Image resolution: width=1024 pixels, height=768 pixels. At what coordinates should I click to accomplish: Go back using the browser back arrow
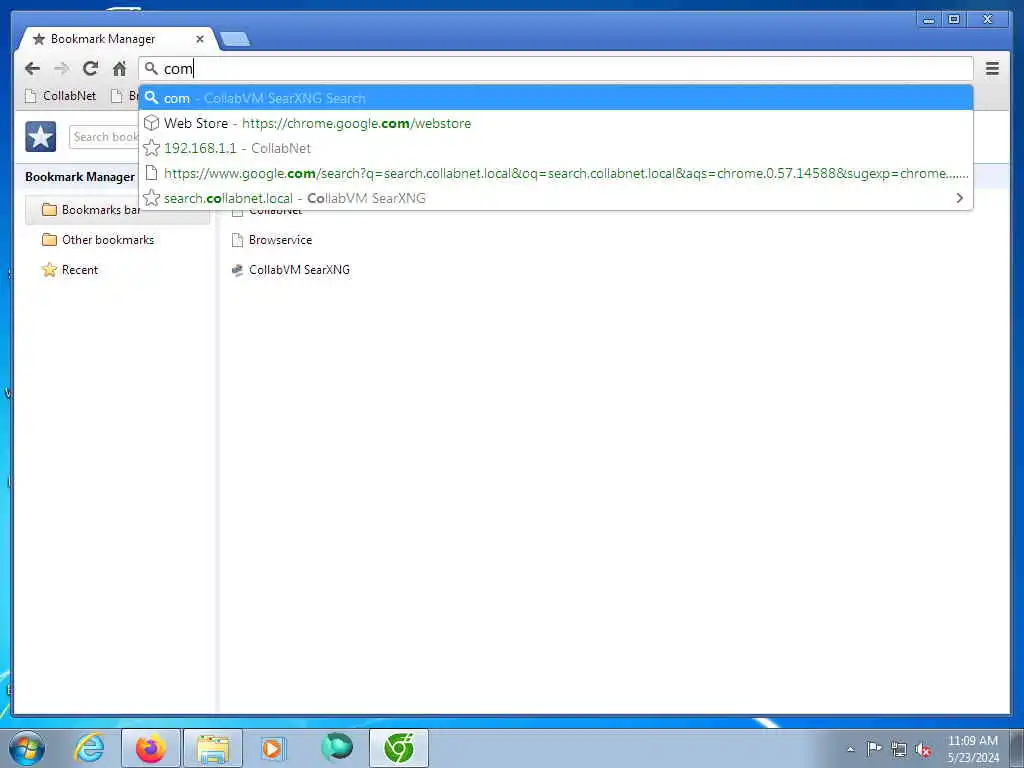pos(32,69)
